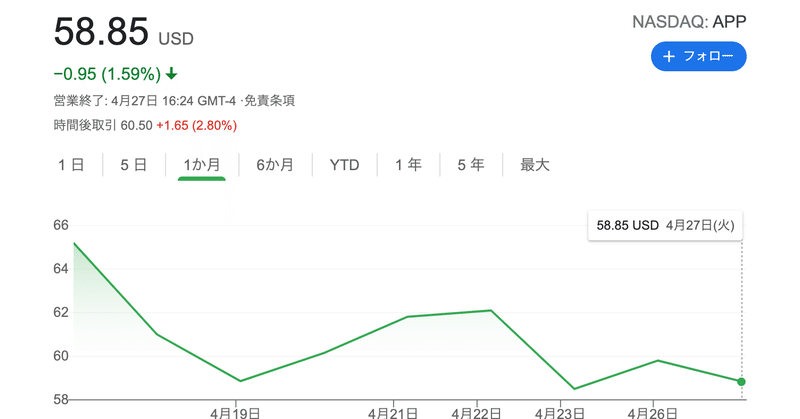Click the NASDAQ: APP ticker text
The width and height of the screenshot is (800, 419).
(x=689, y=22)
